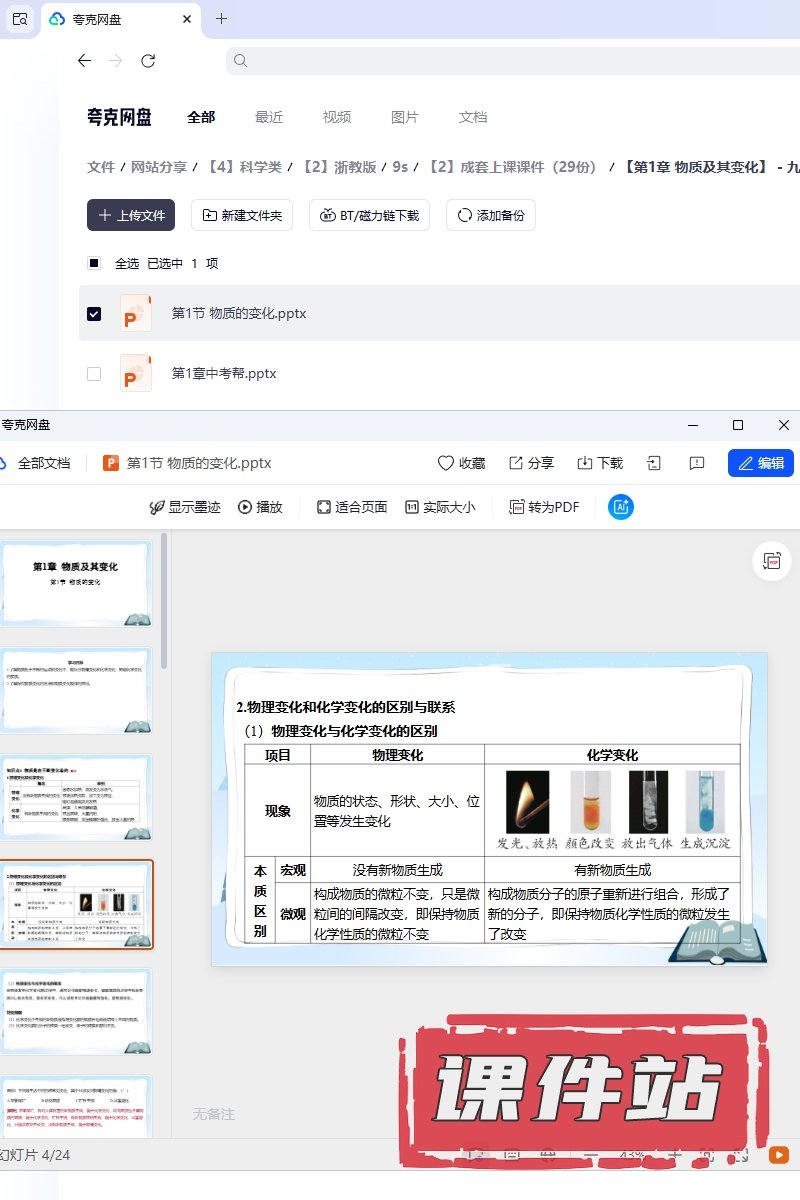Click the 上传文件 upload button

131,215
